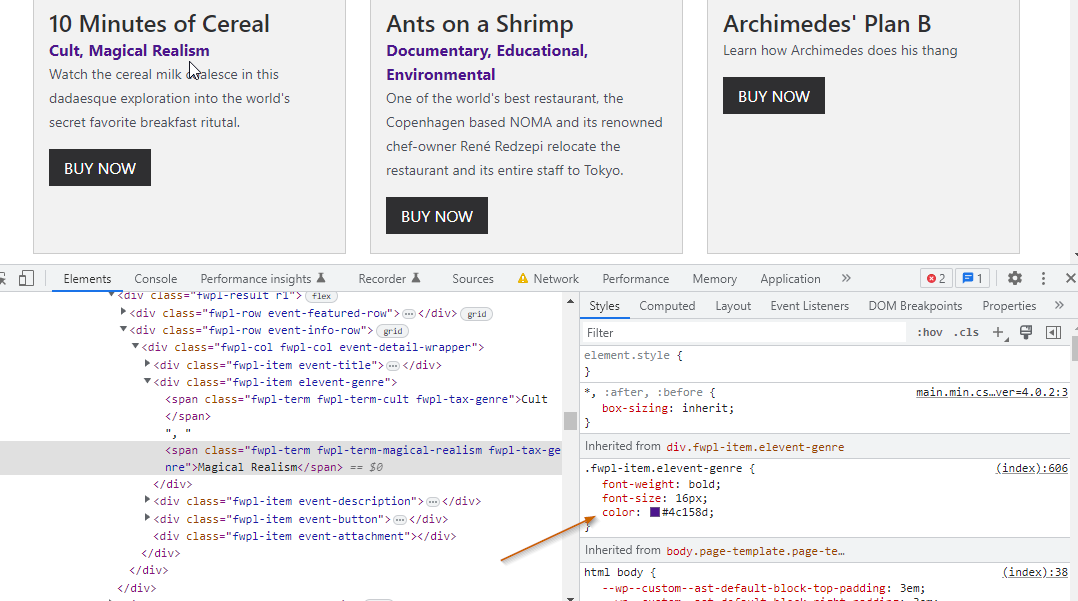Select Computed sidebar tab

tap(667, 306)
